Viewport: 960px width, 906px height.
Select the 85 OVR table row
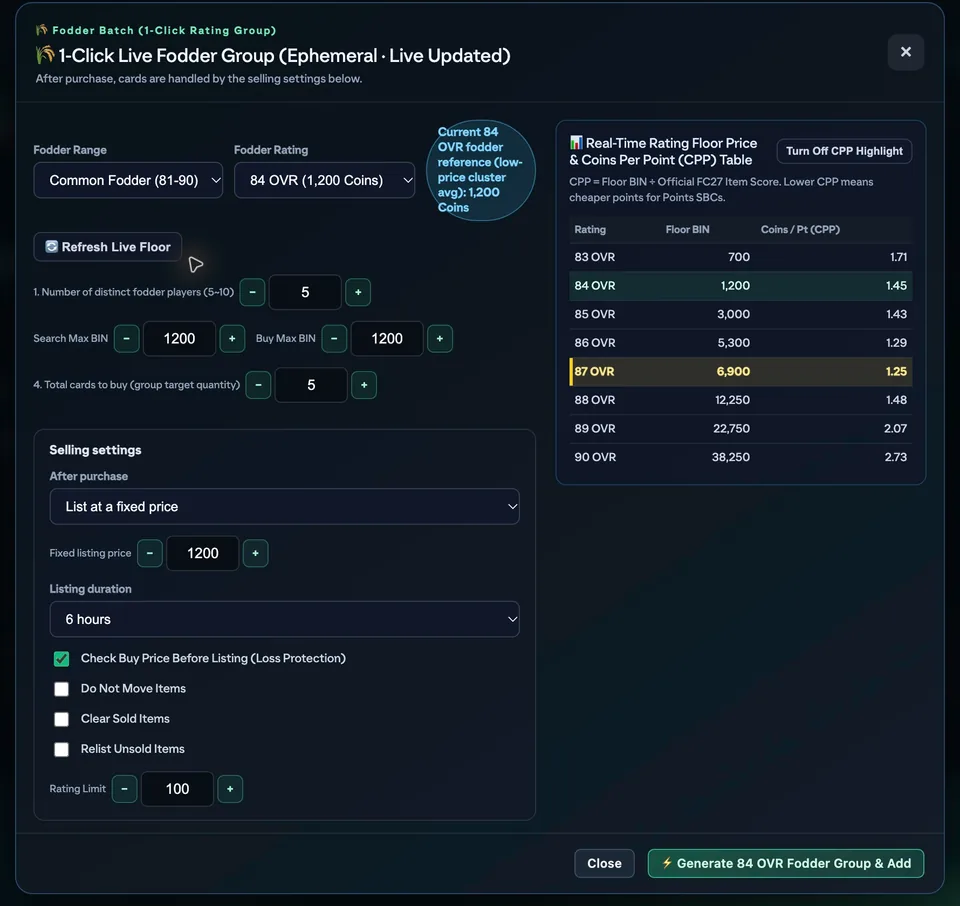click(x=740, y=314)
